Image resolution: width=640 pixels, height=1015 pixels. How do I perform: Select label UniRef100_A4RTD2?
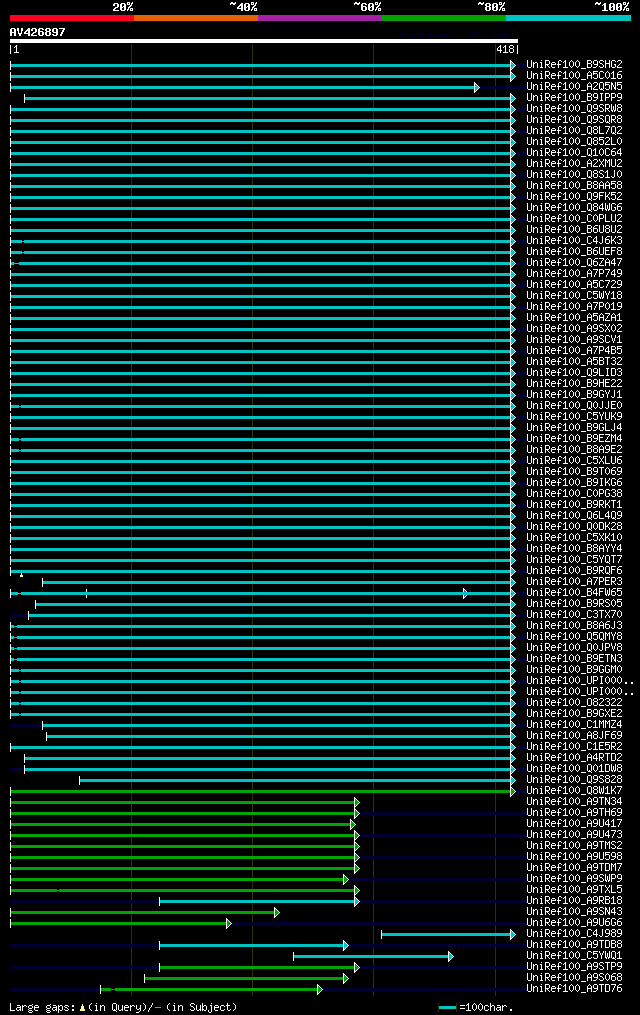574,758
